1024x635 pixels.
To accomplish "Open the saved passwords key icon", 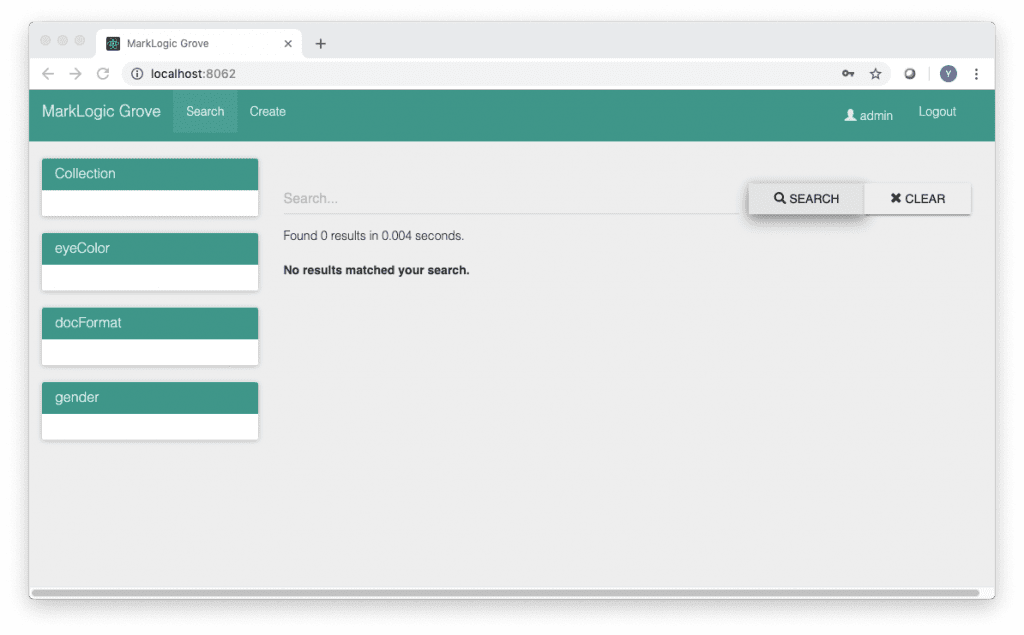I will click(848, 74).
